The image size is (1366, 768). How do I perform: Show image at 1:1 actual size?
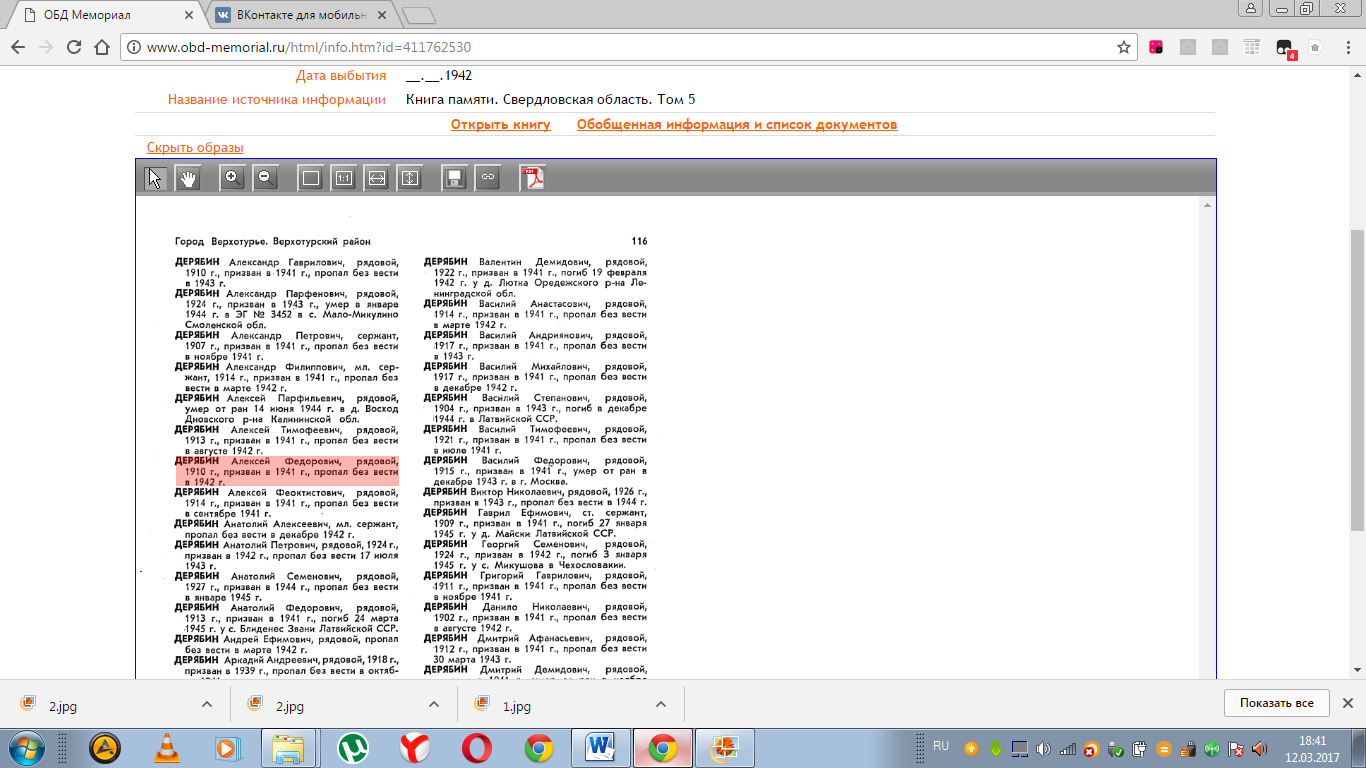coord(343,178)
